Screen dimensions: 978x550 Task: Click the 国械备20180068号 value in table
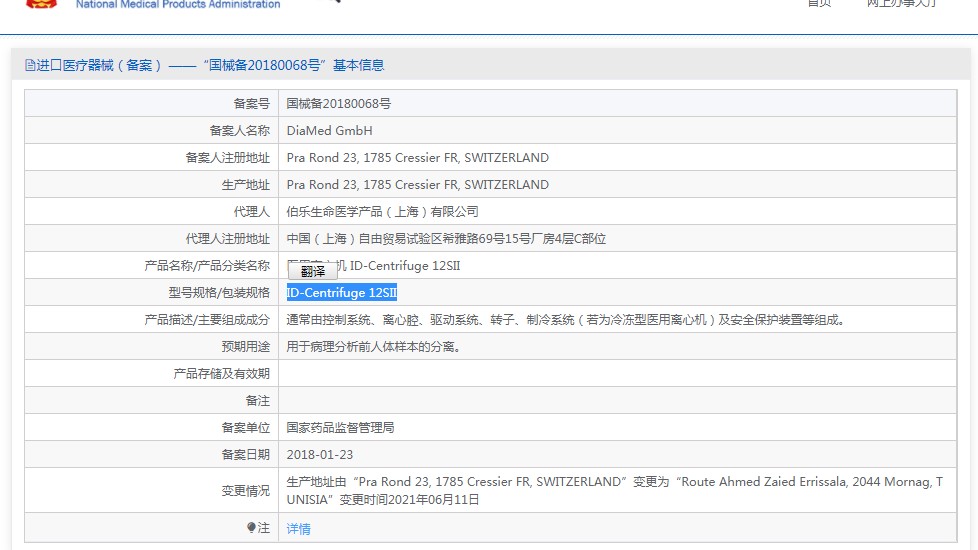tap(339, 104)
